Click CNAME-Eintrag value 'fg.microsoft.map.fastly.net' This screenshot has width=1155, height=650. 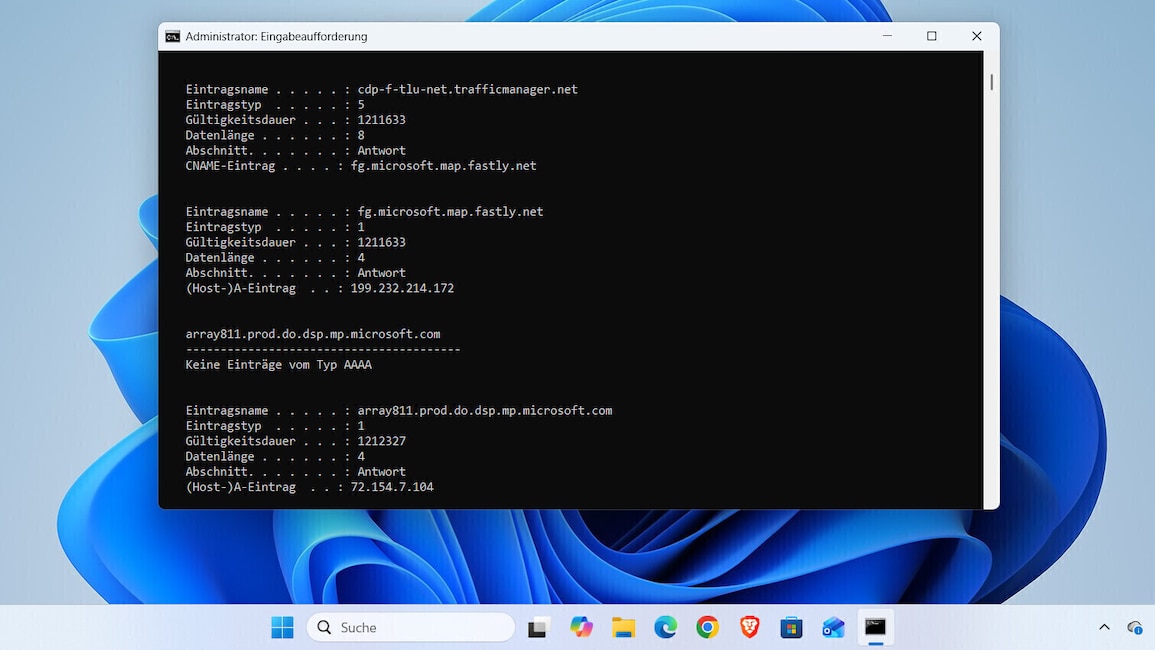[443, 166]
